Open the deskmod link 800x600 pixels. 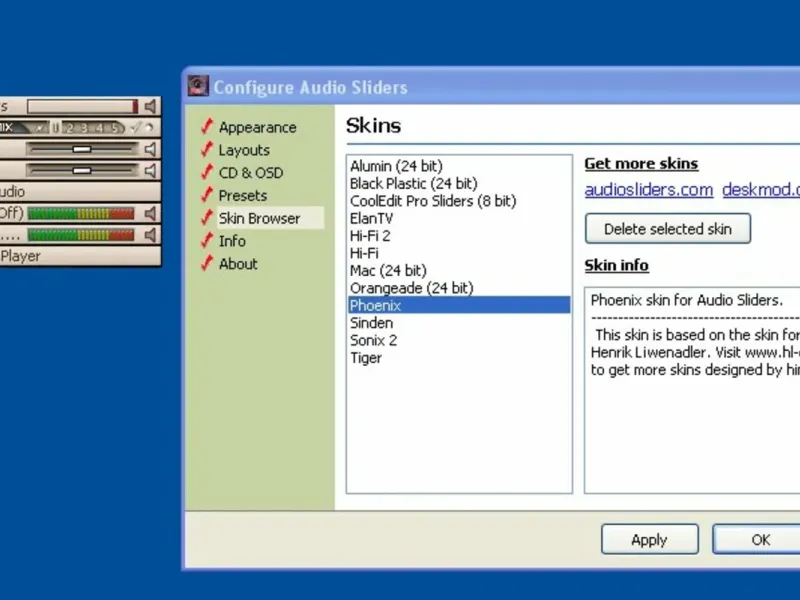(761, 190)
